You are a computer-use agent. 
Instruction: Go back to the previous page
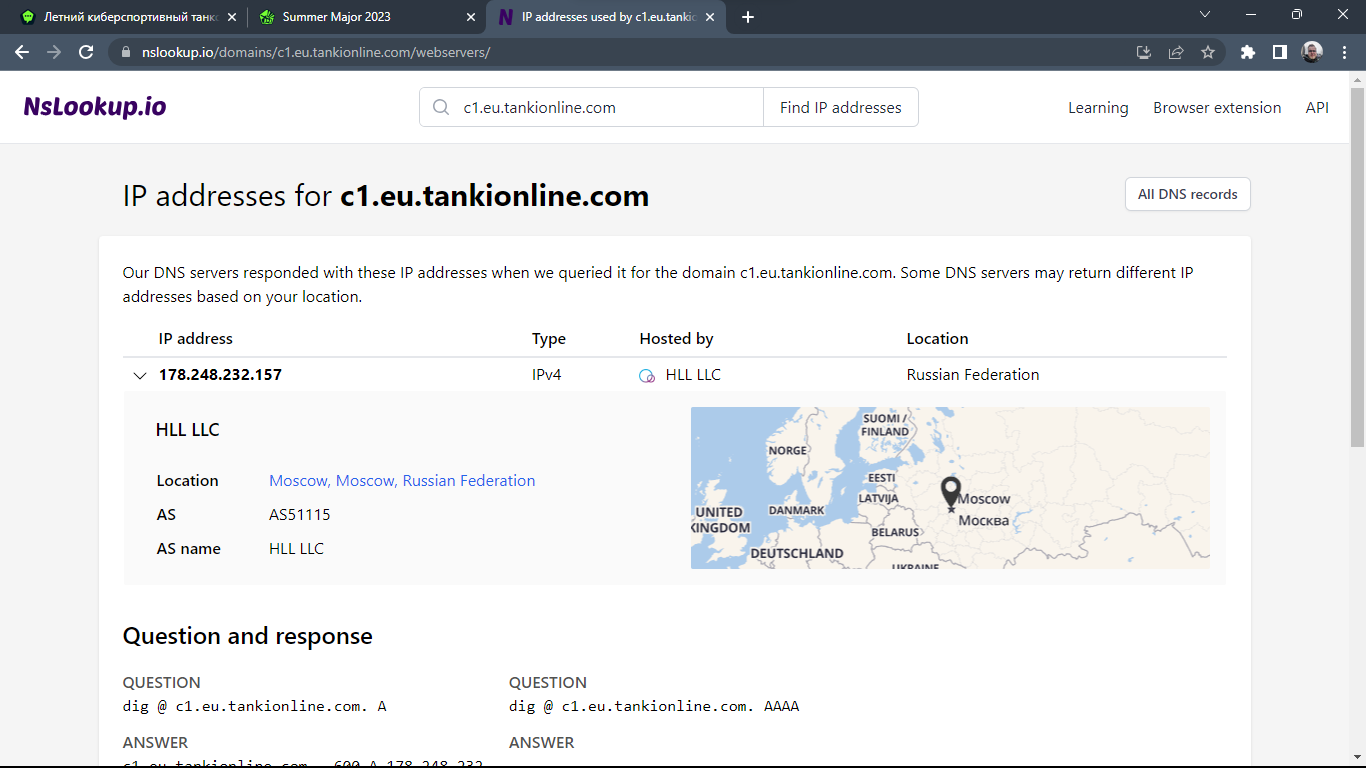point(22,52)
